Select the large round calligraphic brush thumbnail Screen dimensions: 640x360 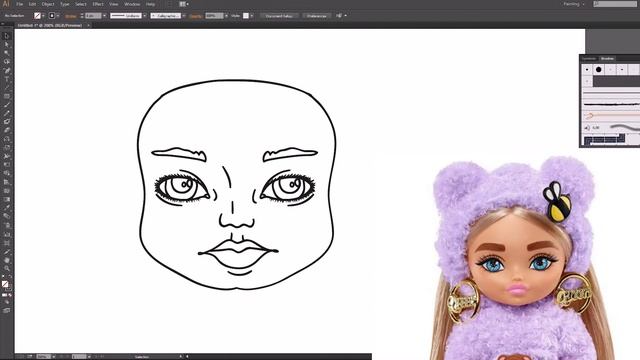pos(598,69)
